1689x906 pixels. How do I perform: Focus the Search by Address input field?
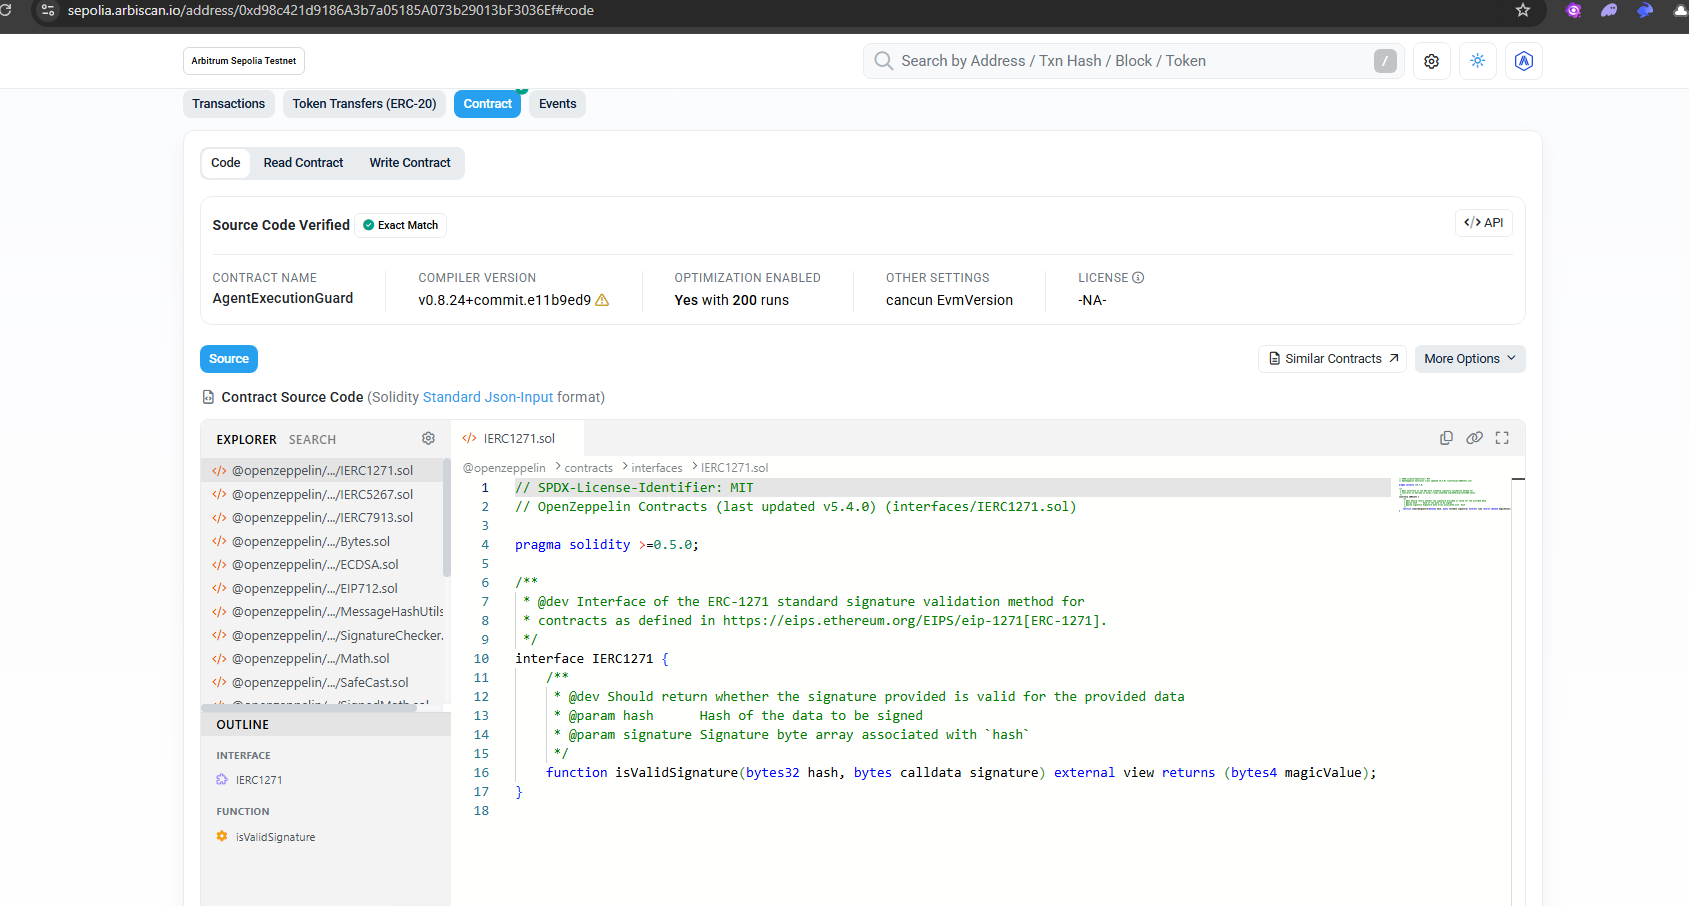(x=1134, y=61)
